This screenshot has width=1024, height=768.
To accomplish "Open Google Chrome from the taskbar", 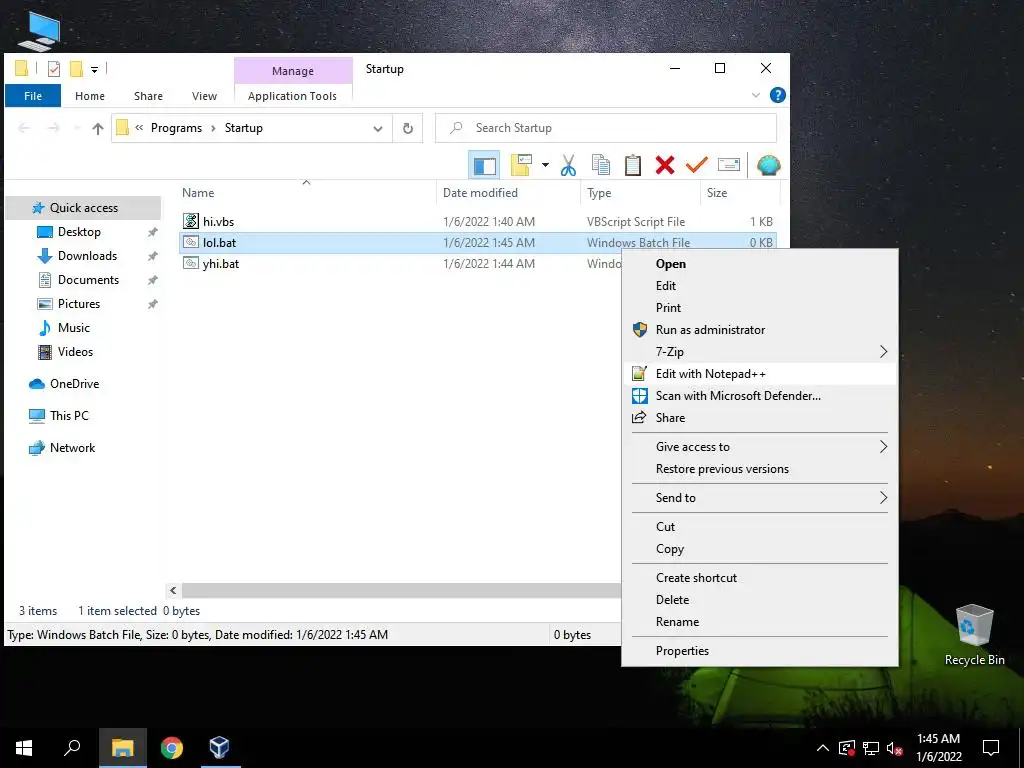I will [x=171, y=748].
